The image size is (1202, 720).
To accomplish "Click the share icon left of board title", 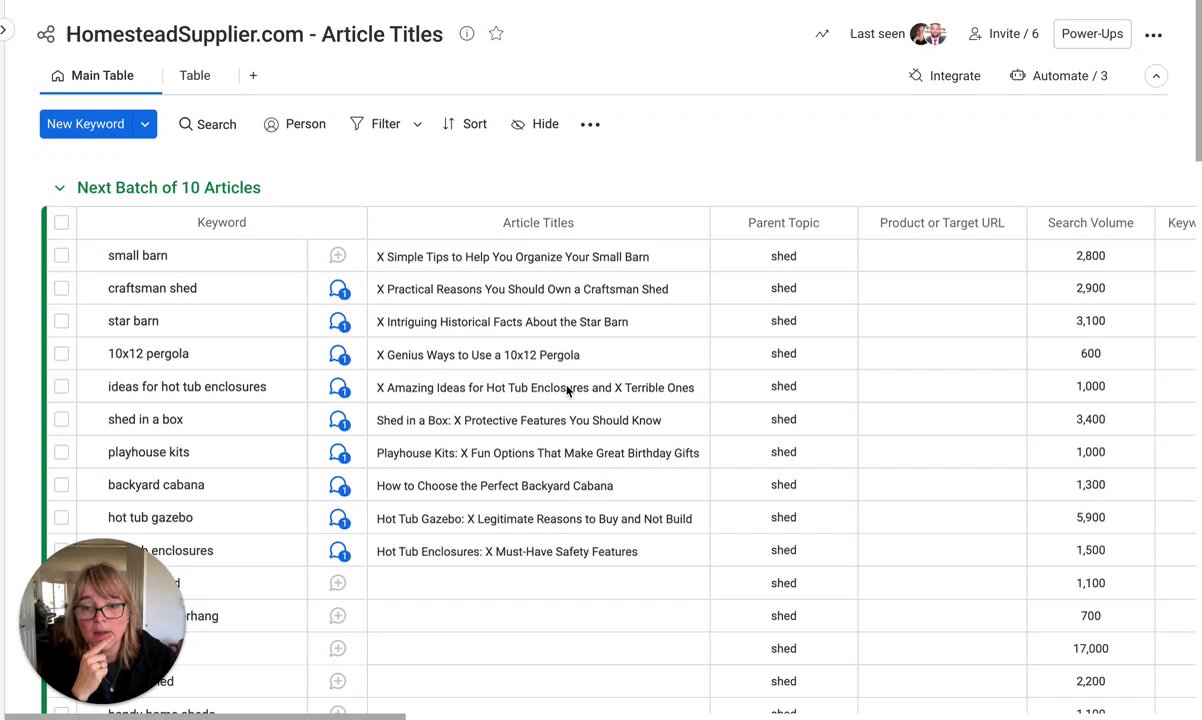I will tap(46, 35).
